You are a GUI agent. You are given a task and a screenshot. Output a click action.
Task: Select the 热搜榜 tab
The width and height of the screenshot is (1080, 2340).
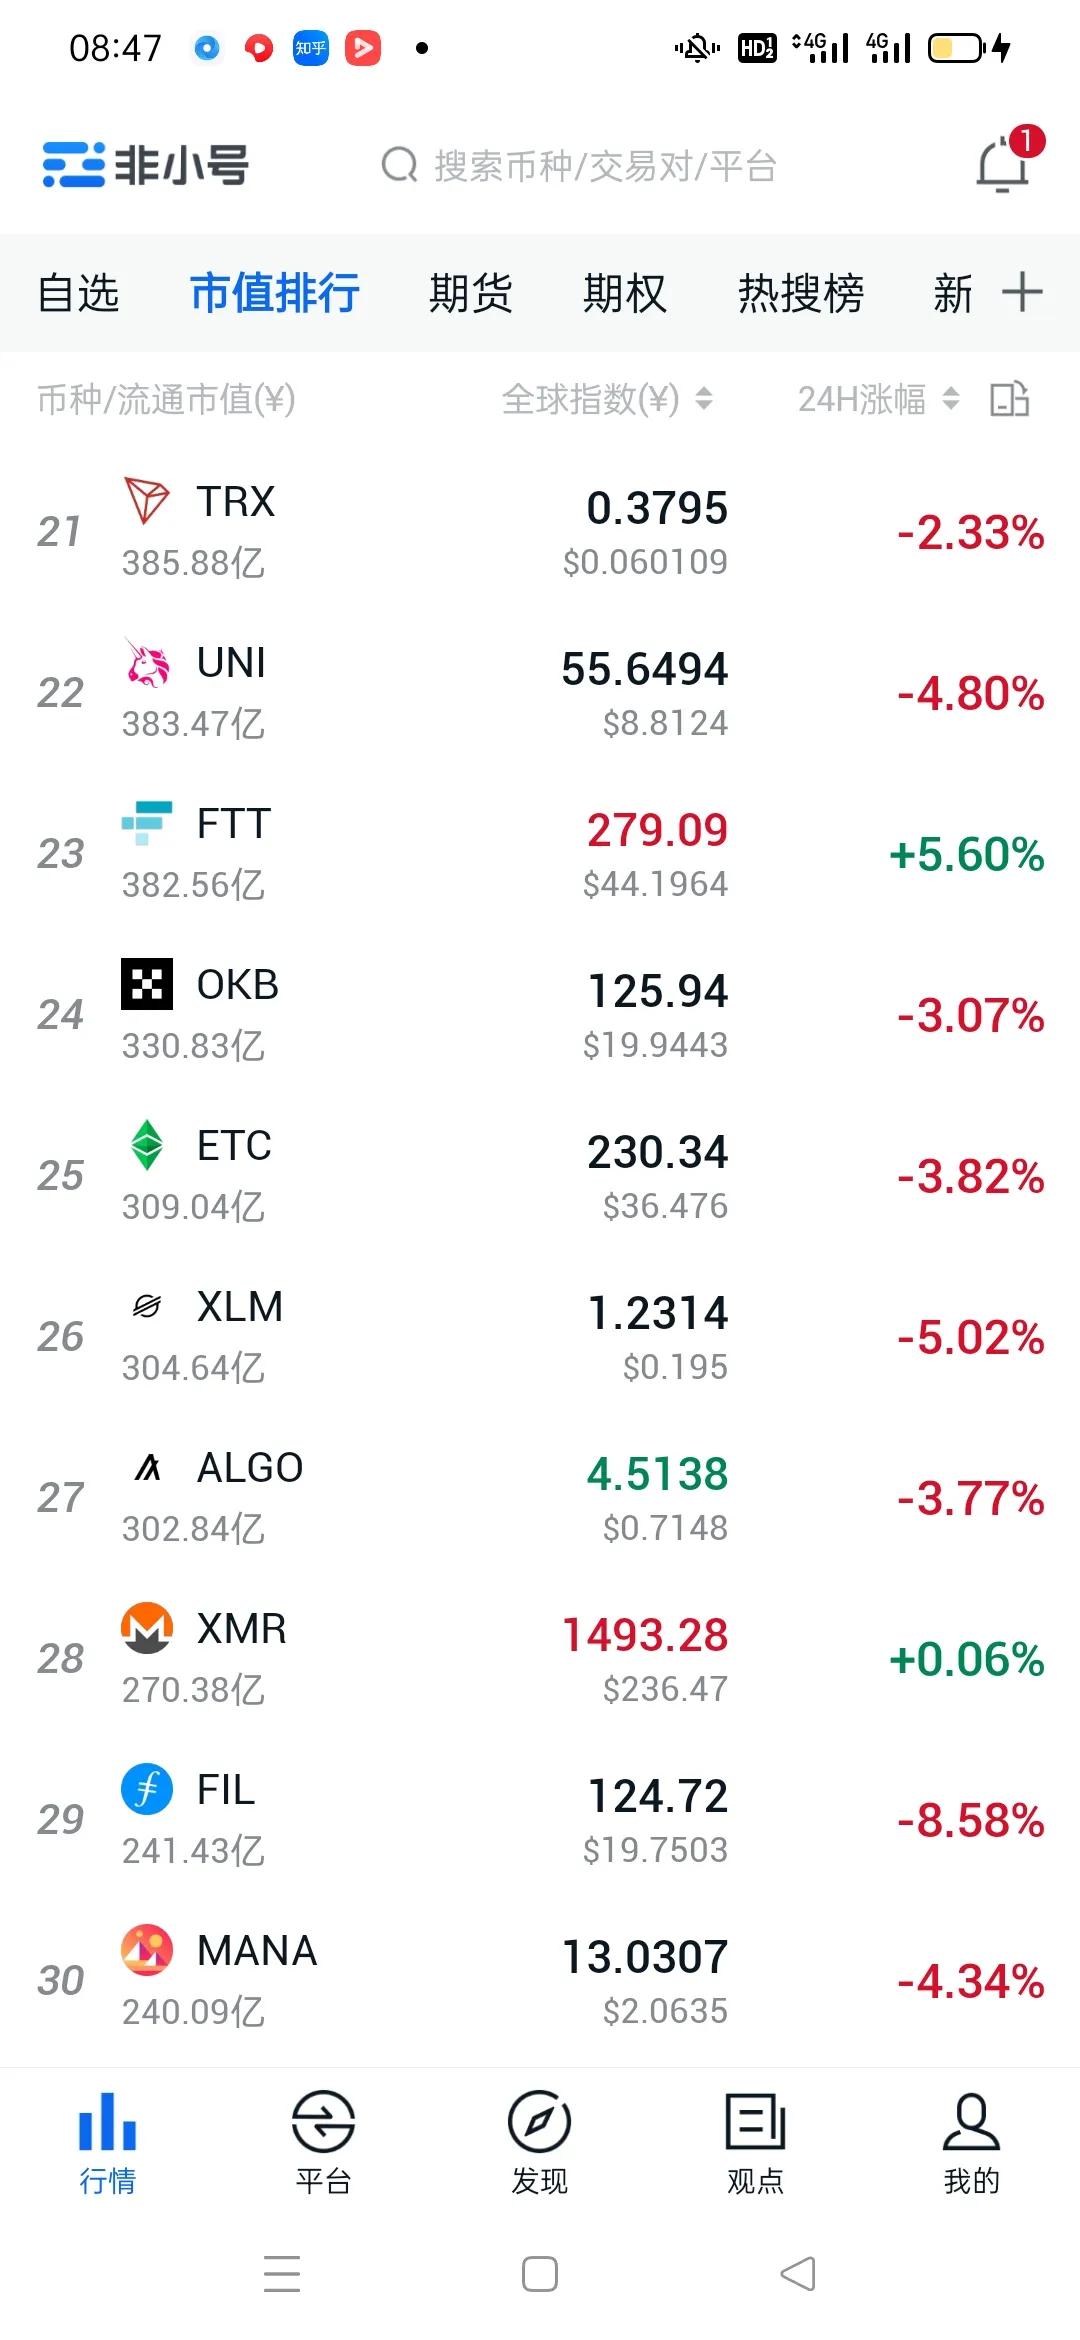point(800,294)
